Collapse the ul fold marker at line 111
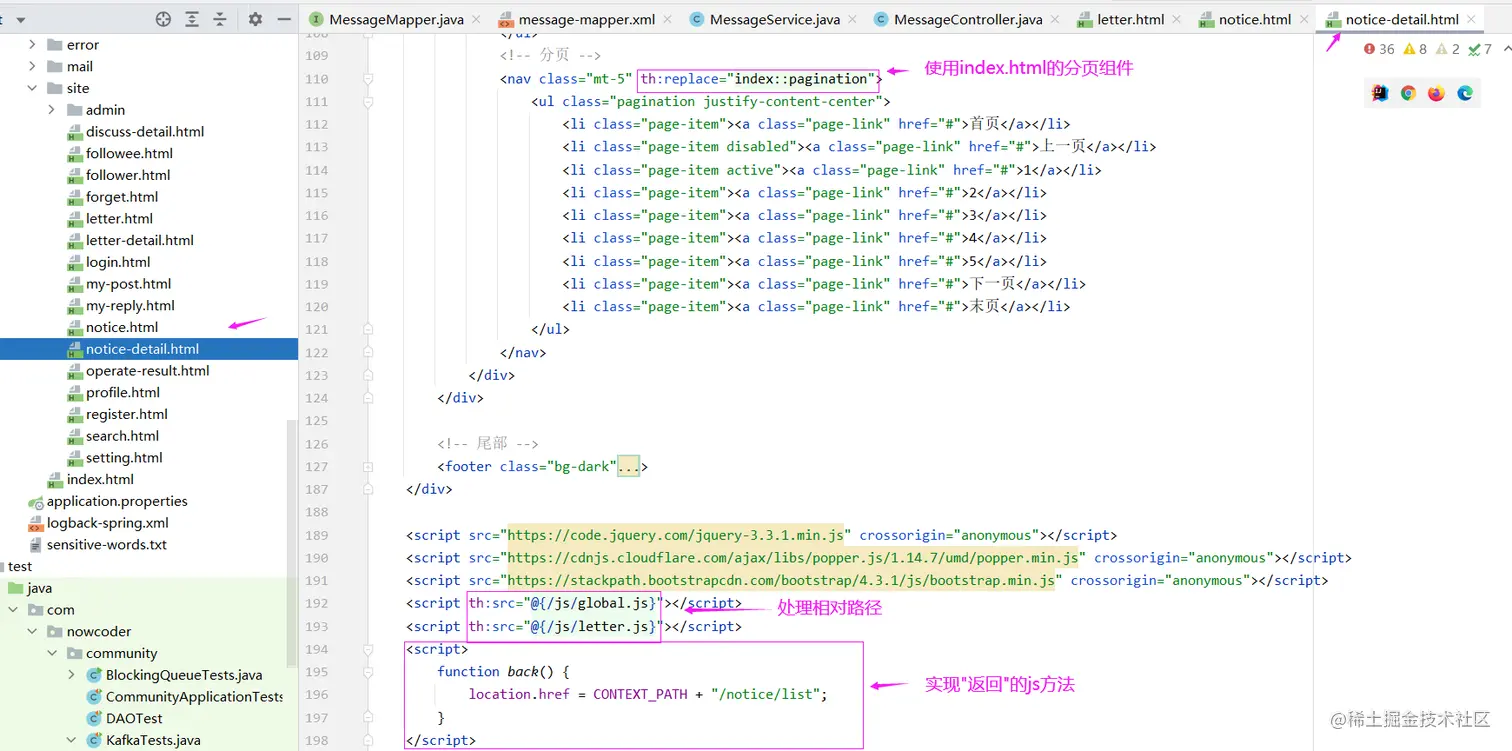 [x=368, y=101]
